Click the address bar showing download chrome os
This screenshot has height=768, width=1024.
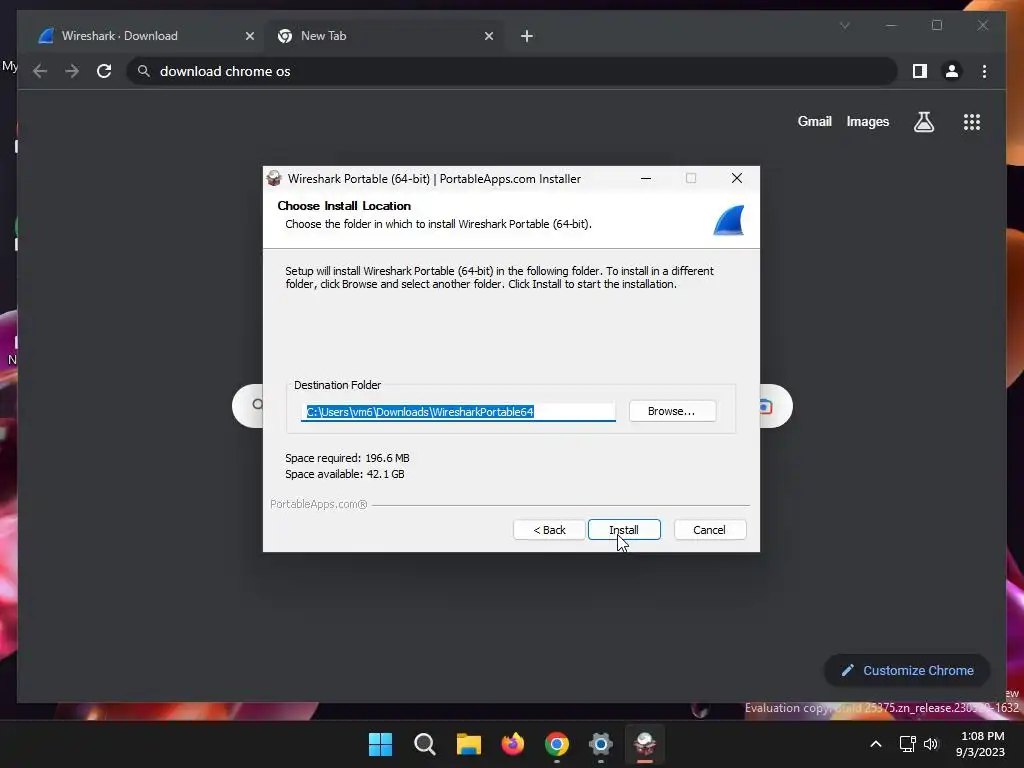(x=511, y=71)
